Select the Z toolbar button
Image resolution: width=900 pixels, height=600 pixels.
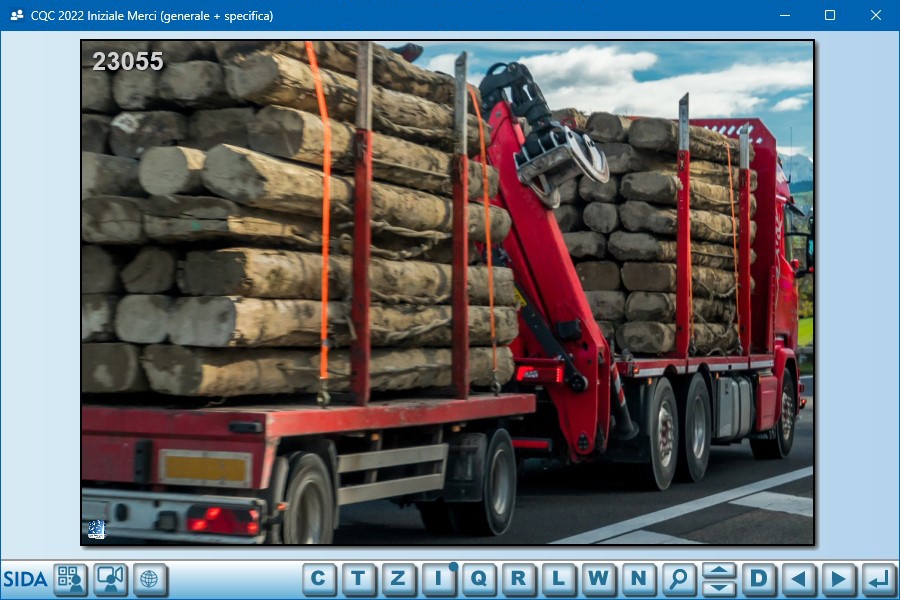click(x=398, y=578)
